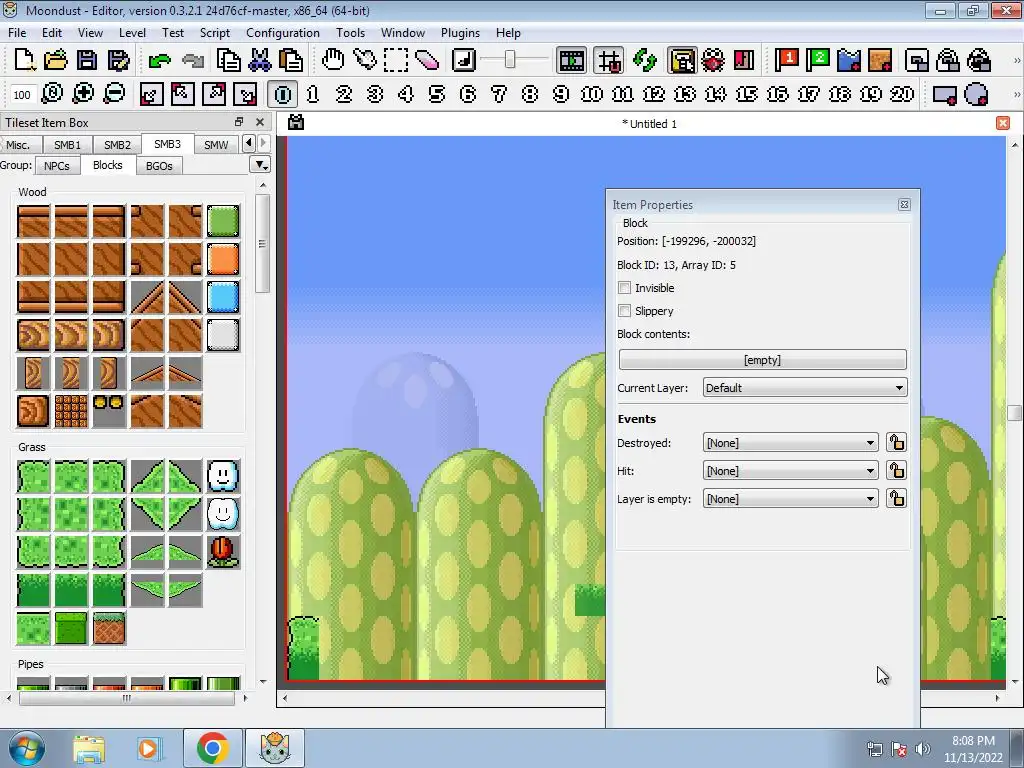Activate the pink eraser tool
Image resolution: width=1024 pixels, height=768 pixels.
point(427,60)
